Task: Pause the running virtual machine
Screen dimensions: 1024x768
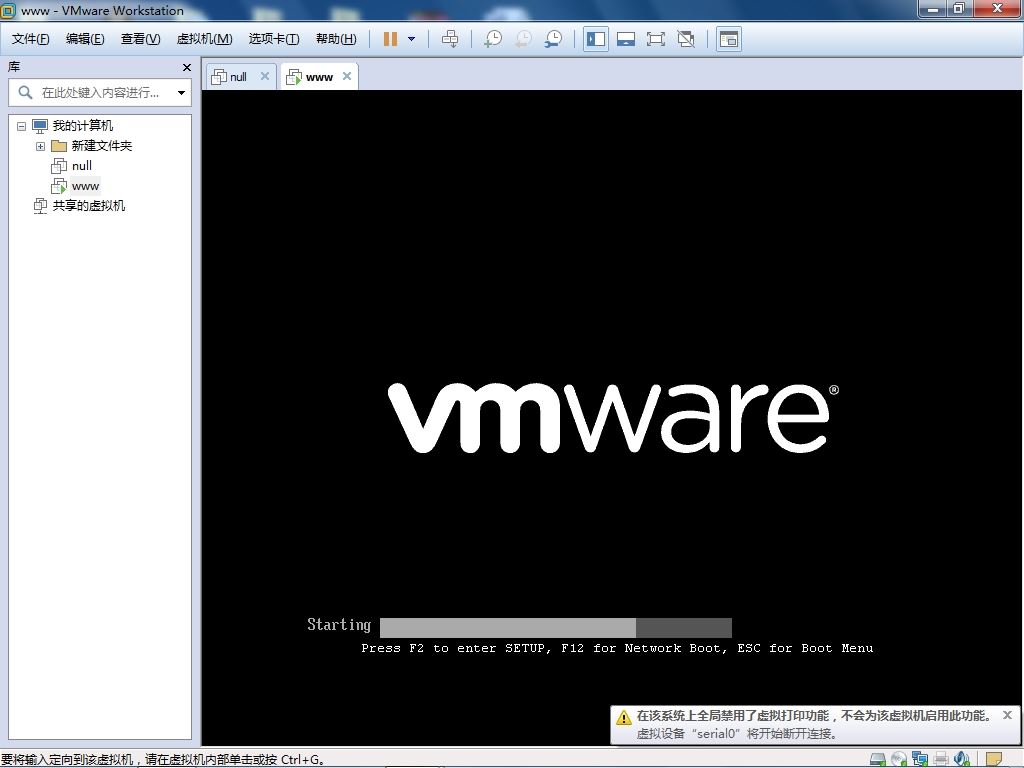Action: click(391, 39)
